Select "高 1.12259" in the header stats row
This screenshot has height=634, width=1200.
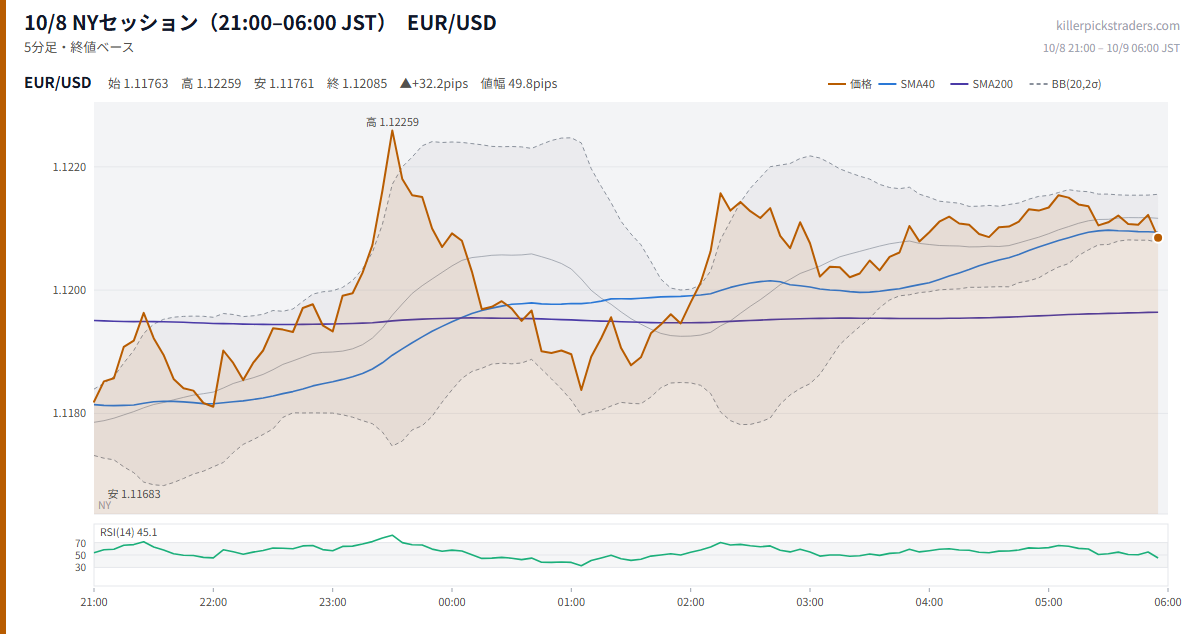click(211, 84)
